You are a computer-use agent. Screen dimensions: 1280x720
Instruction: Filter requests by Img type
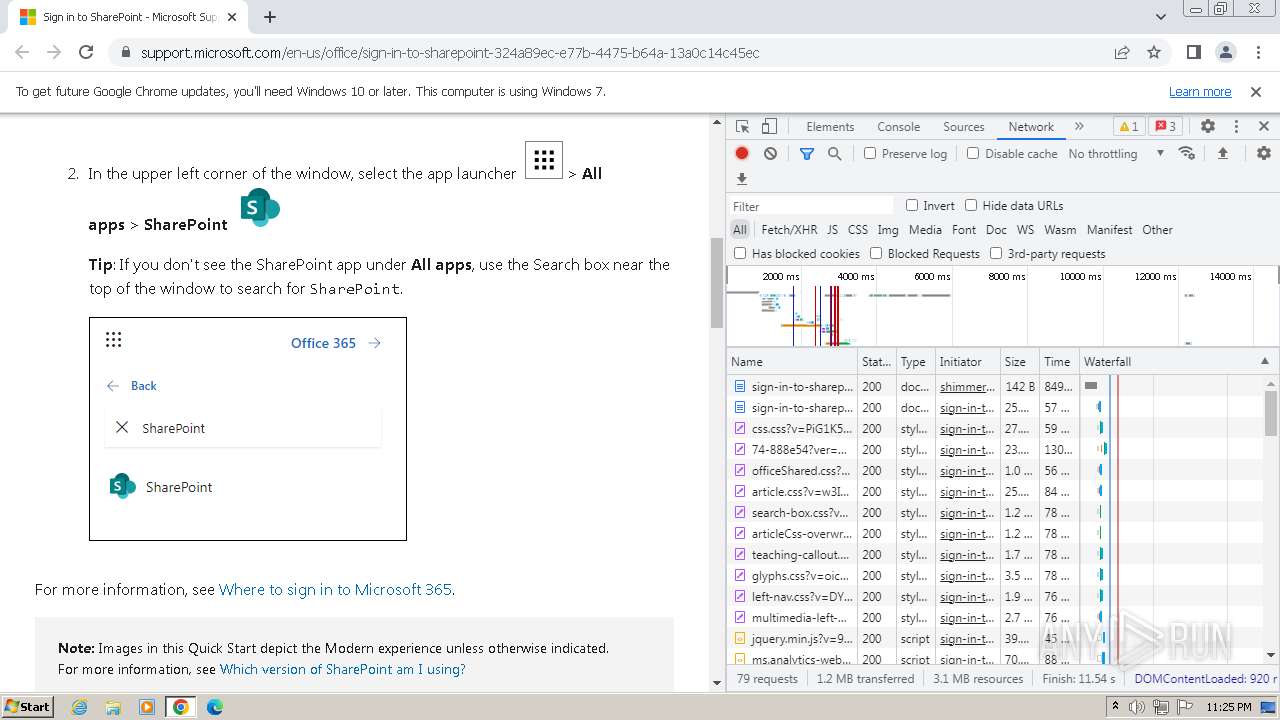click(x=888, y=229)
